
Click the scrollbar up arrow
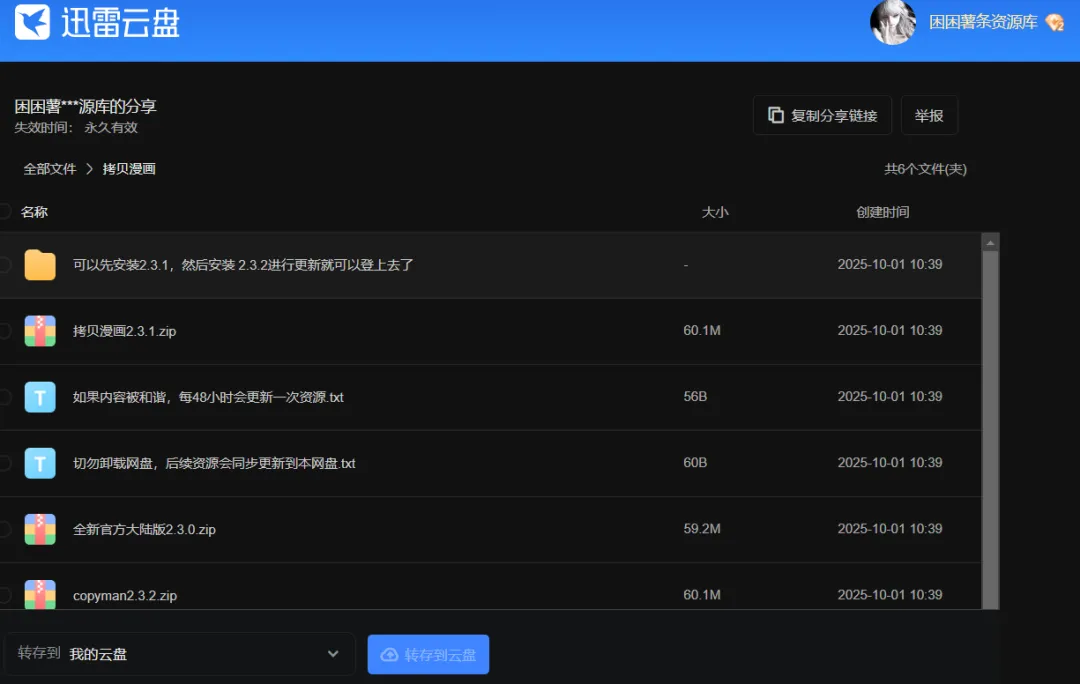pos(990,242)
